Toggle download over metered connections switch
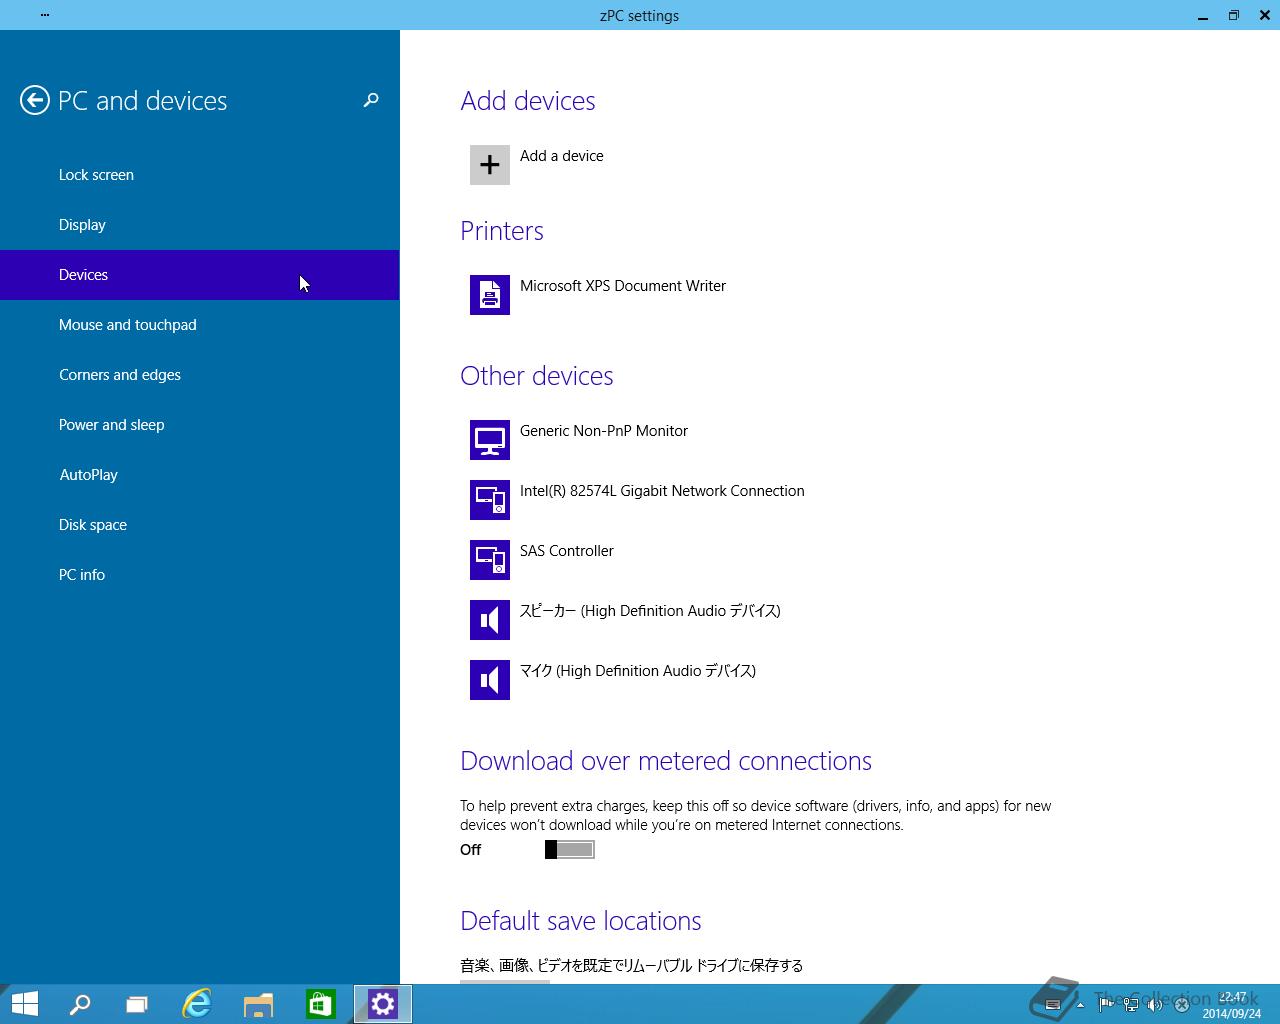Image resolution: width=1280 pixels, height=1024 pixels. (570, 849)
